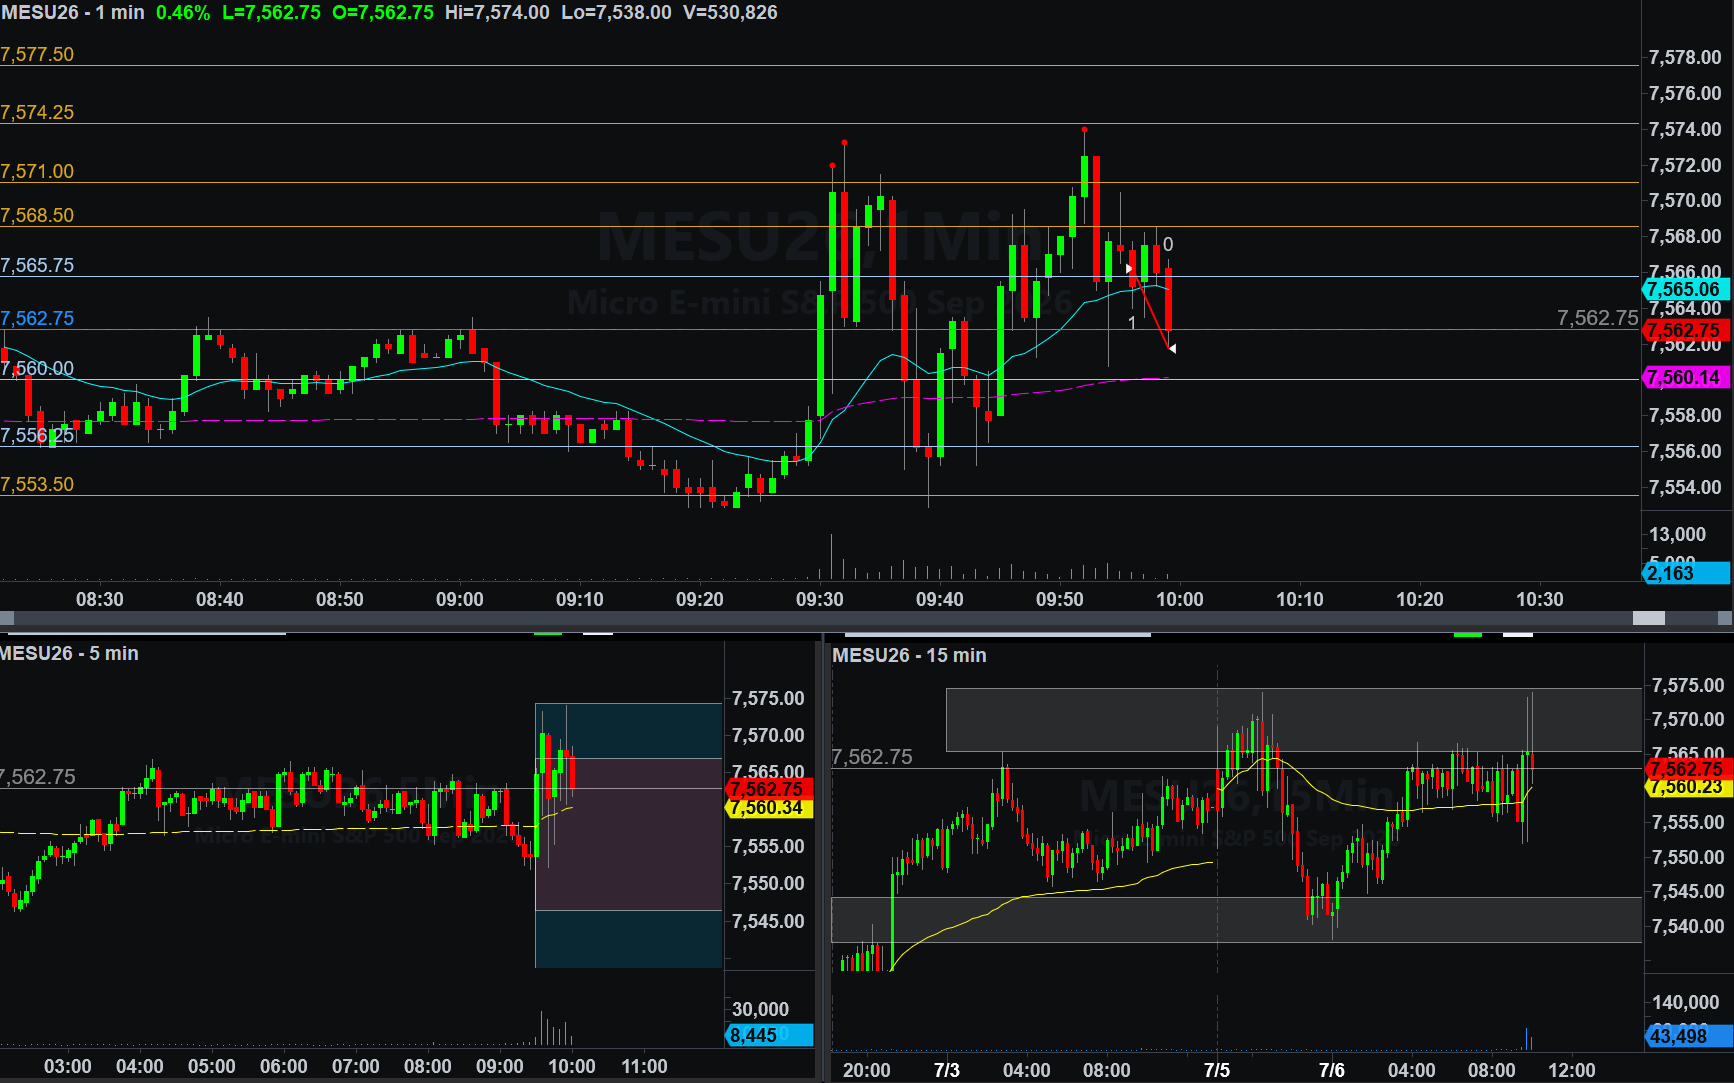The height and width of the screenshot is (1083, 1734).
Task: Select the blue 7,562.75 level label at left
Action: pyautogui.click(x=37, y=319)
